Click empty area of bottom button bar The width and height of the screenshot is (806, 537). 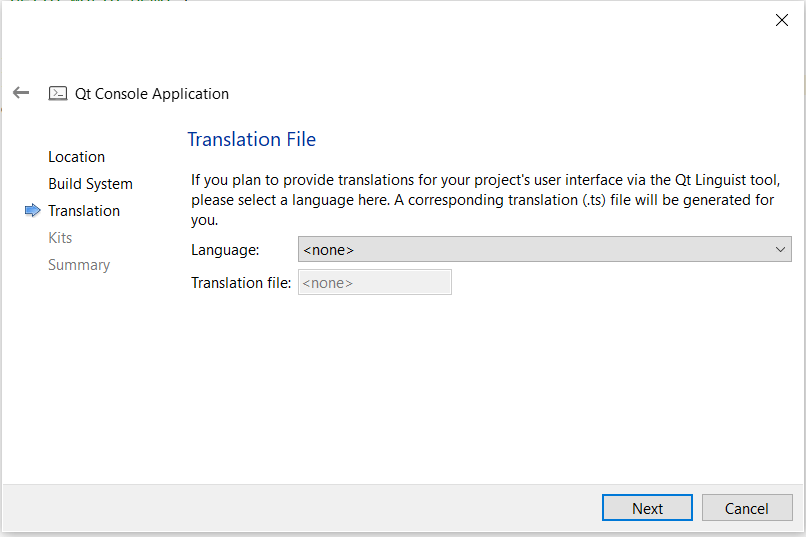pos(300,508)
